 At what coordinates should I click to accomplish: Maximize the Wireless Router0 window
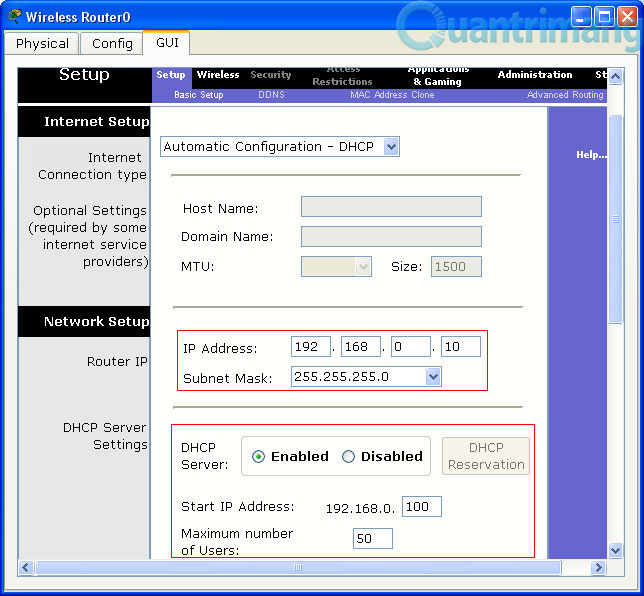click(604, 17)
